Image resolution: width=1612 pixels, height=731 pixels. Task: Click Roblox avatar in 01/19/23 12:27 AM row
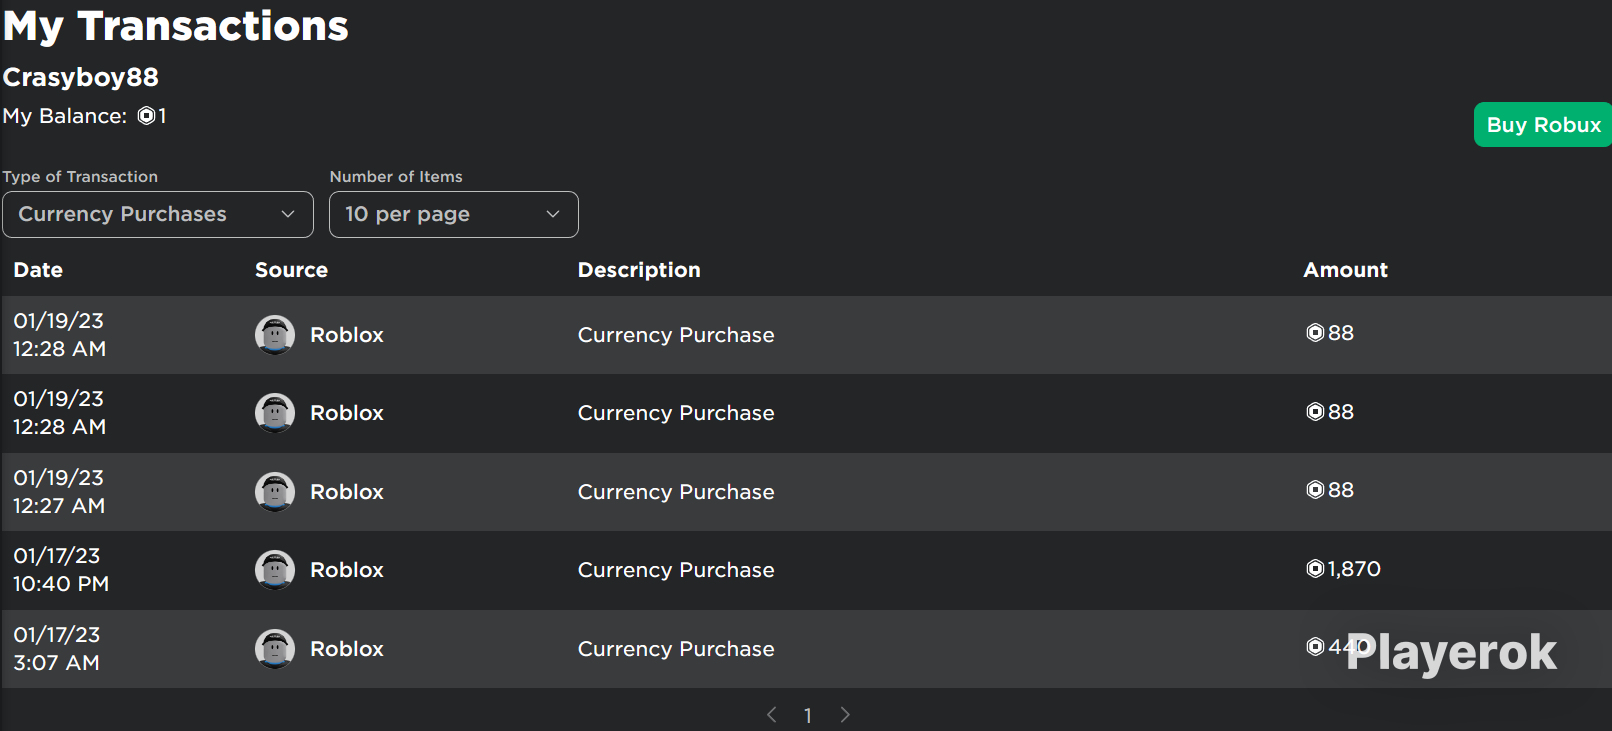tap(274, 492)
